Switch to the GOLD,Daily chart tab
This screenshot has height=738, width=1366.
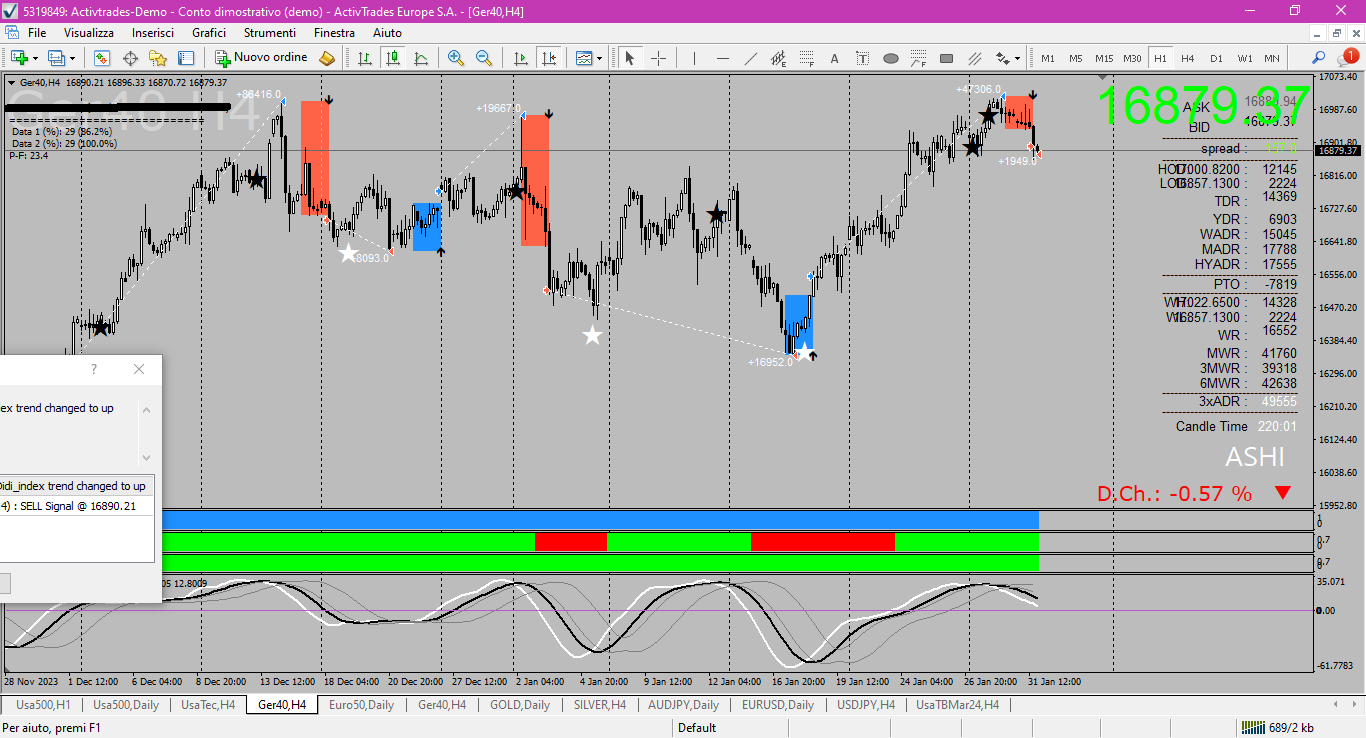pos(519,705)
